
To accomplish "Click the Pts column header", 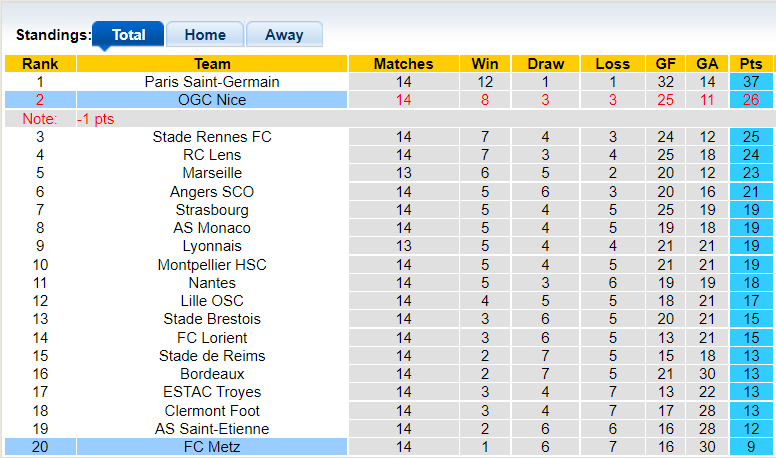I will click(750, 64).
